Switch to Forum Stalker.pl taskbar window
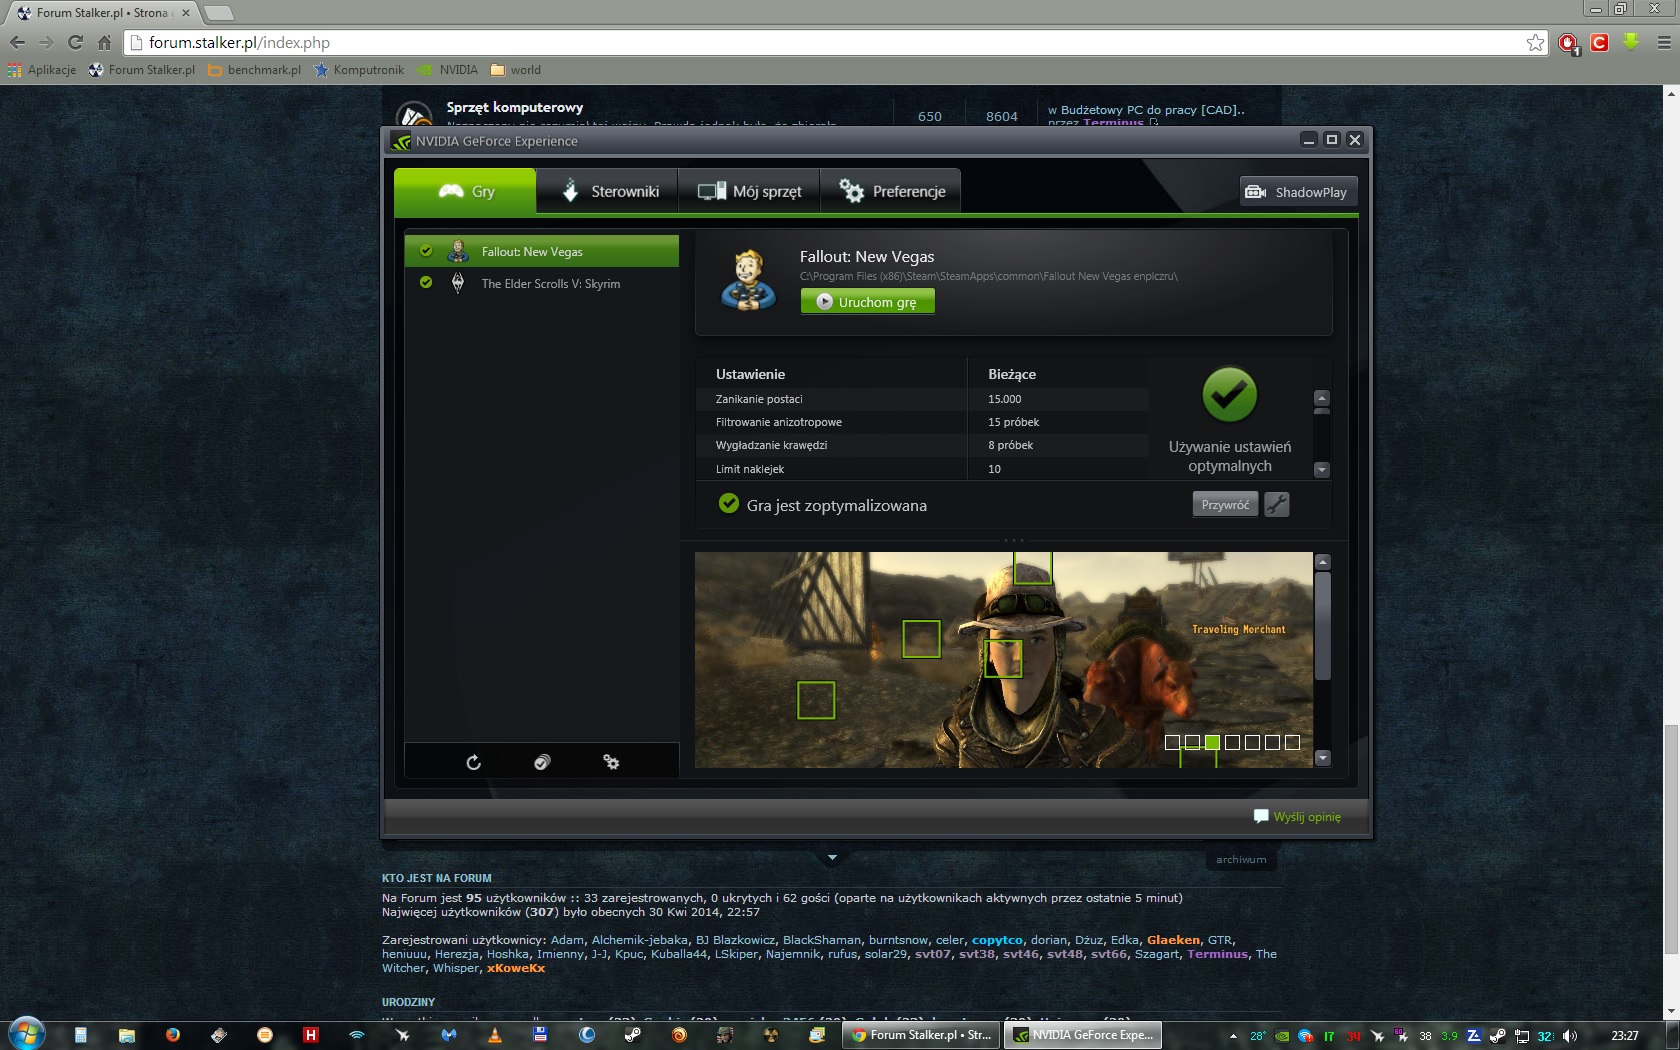Viewport: 1680px width, 1050px height. tap(921, 1035)
